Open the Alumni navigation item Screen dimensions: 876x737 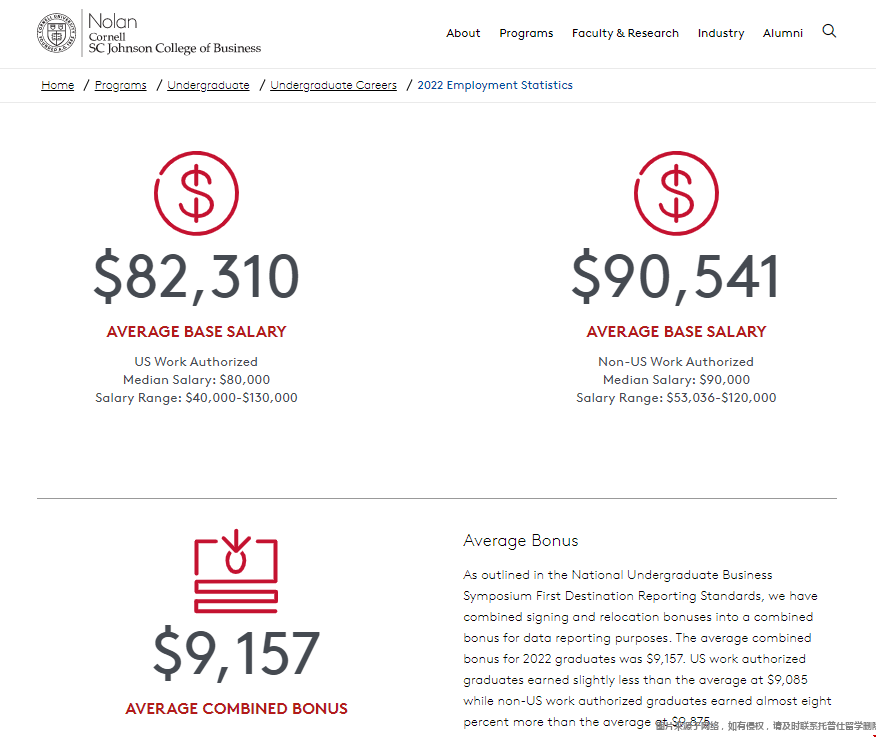pos(783,33)
